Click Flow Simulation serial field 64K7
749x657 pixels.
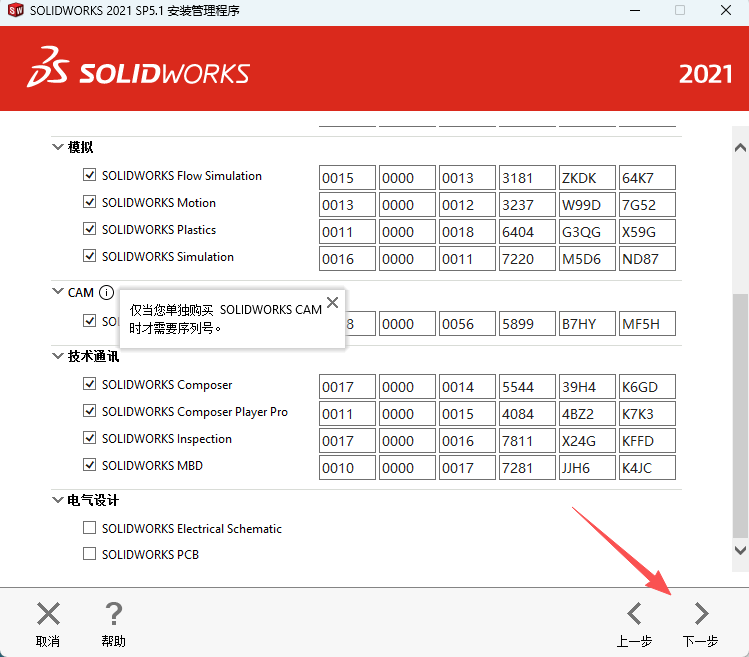(647, 178)
